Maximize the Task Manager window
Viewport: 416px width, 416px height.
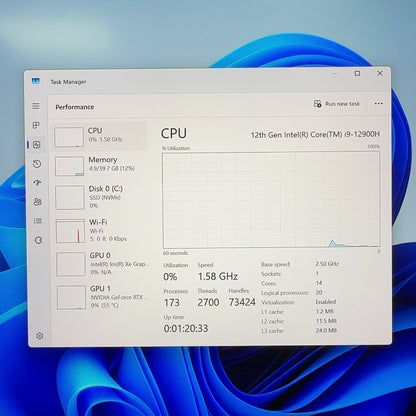tap(357, 73)
